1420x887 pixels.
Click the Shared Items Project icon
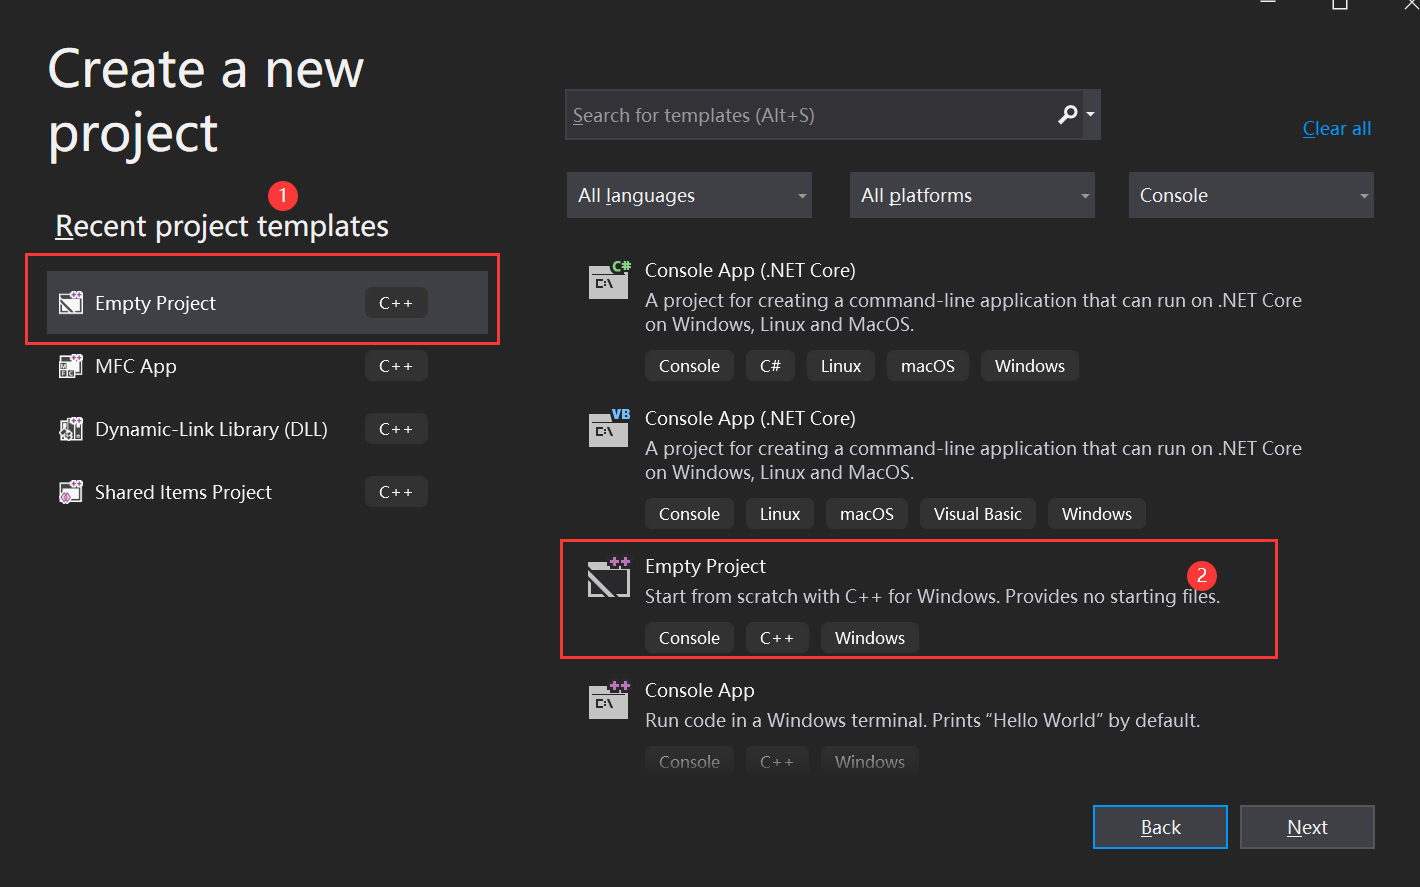click(x=71, y=492)
